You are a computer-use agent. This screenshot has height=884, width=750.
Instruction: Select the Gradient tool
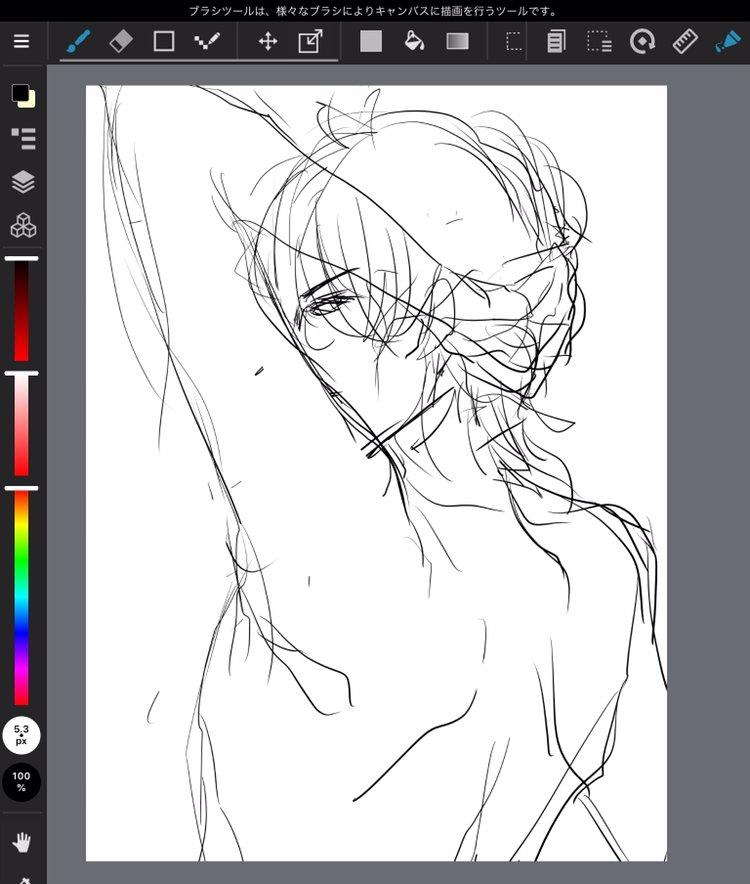(457, 41)
